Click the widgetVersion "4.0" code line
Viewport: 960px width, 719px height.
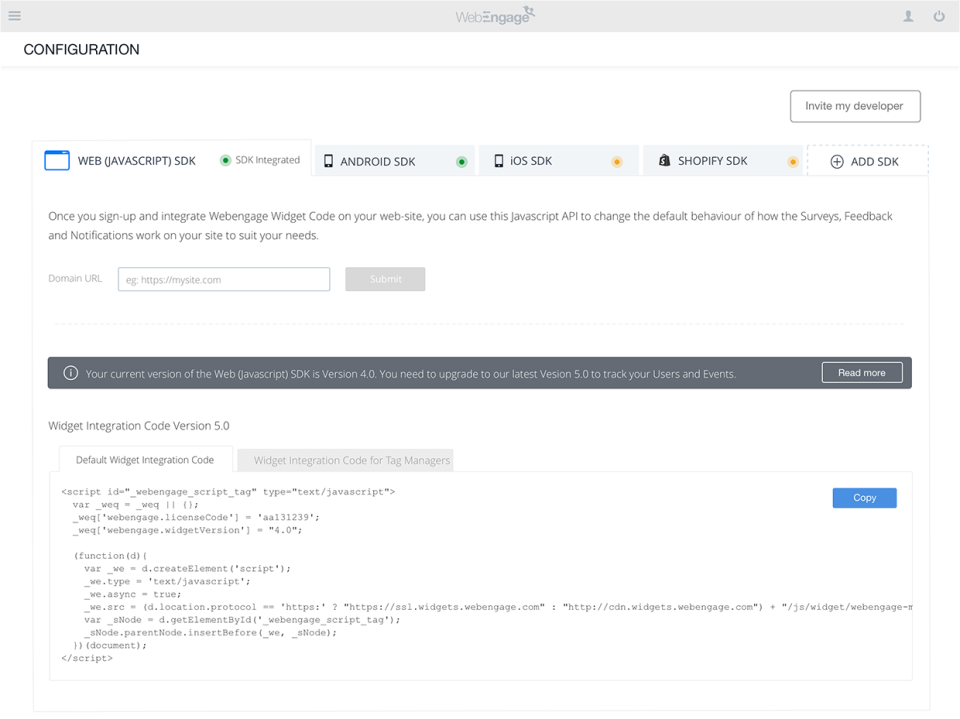coord(187,530)
